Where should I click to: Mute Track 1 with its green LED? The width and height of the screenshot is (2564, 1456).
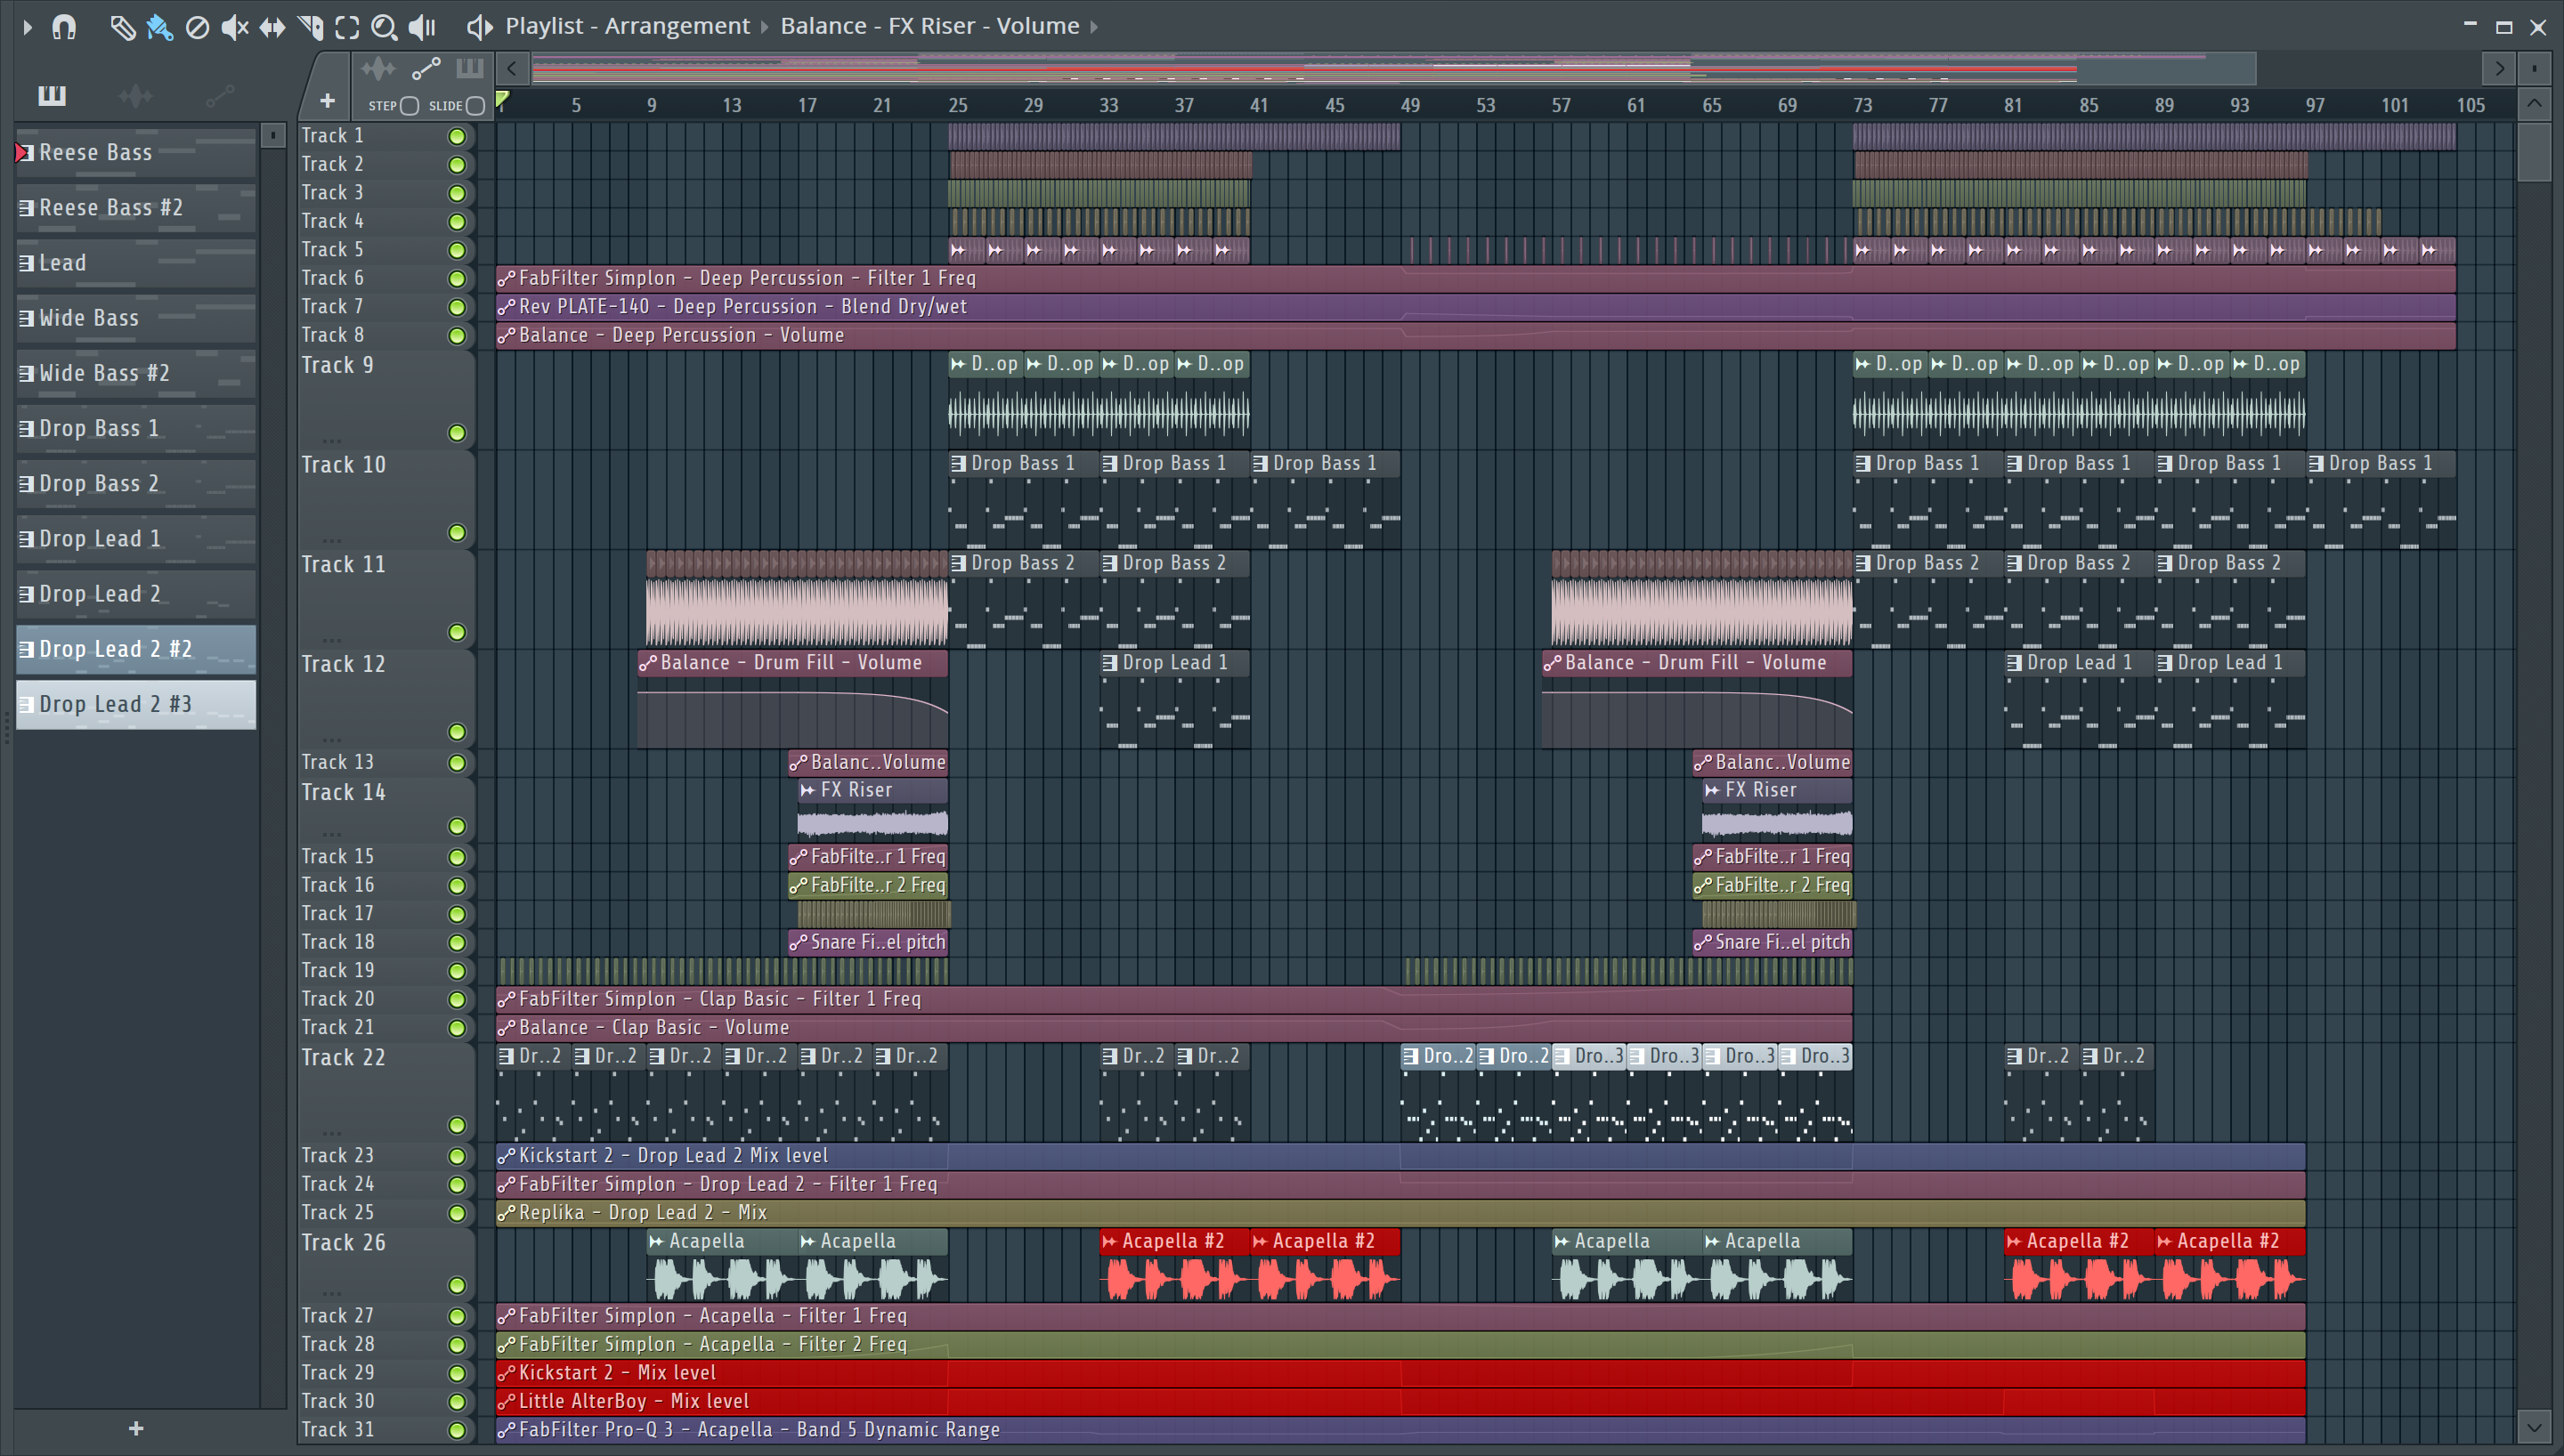point(457,136)
